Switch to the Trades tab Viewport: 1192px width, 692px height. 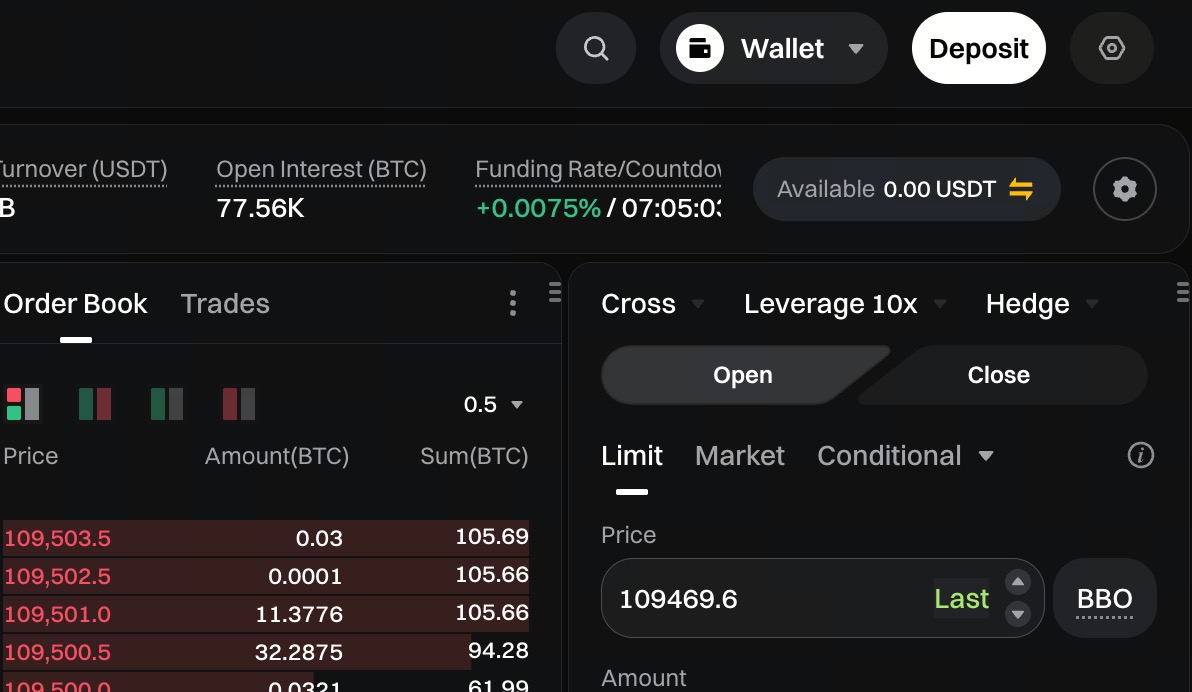[225, 304]
